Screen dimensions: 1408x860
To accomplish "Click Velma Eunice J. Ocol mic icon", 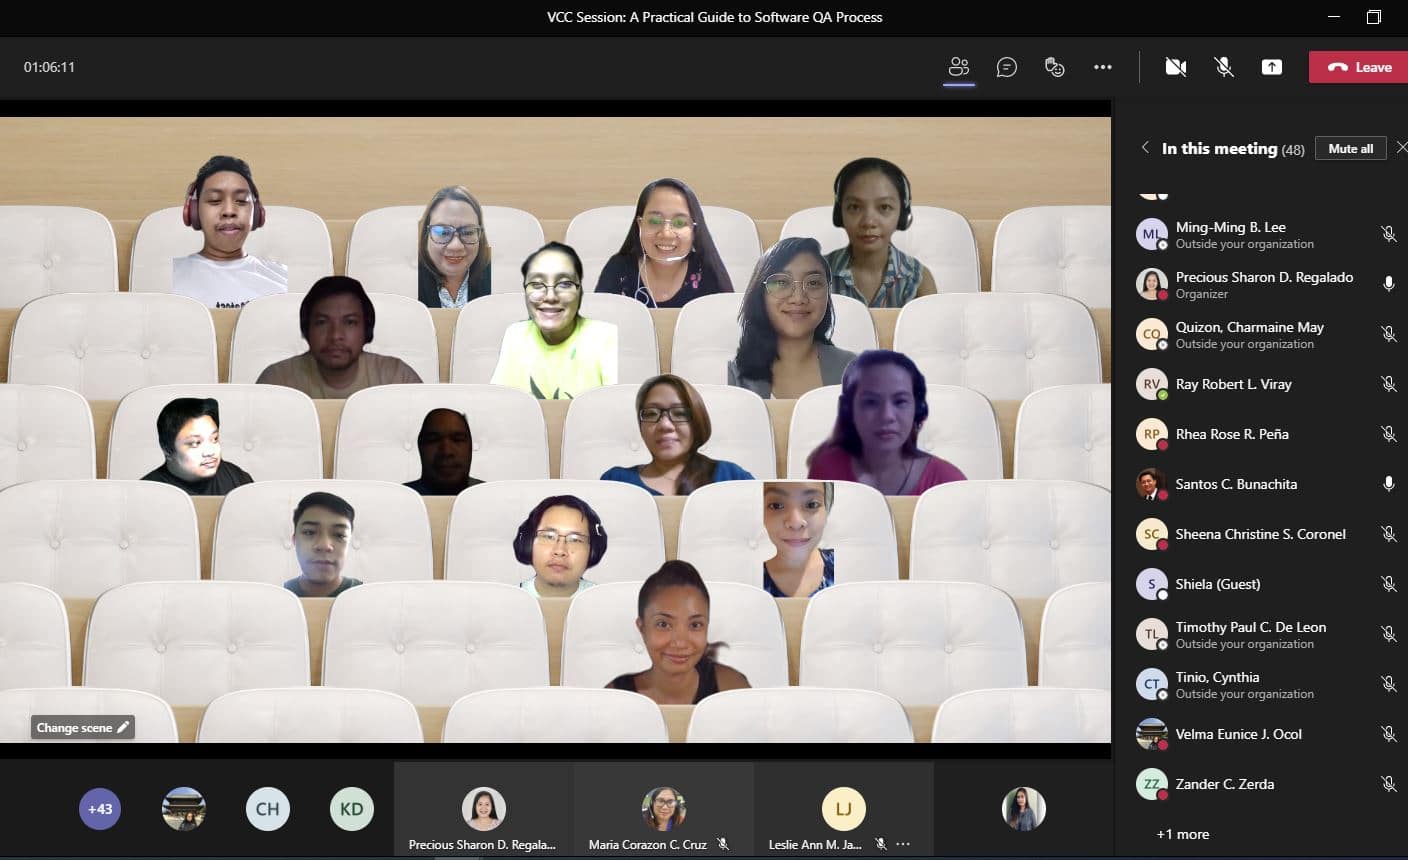I will [x=1388, y=734].
